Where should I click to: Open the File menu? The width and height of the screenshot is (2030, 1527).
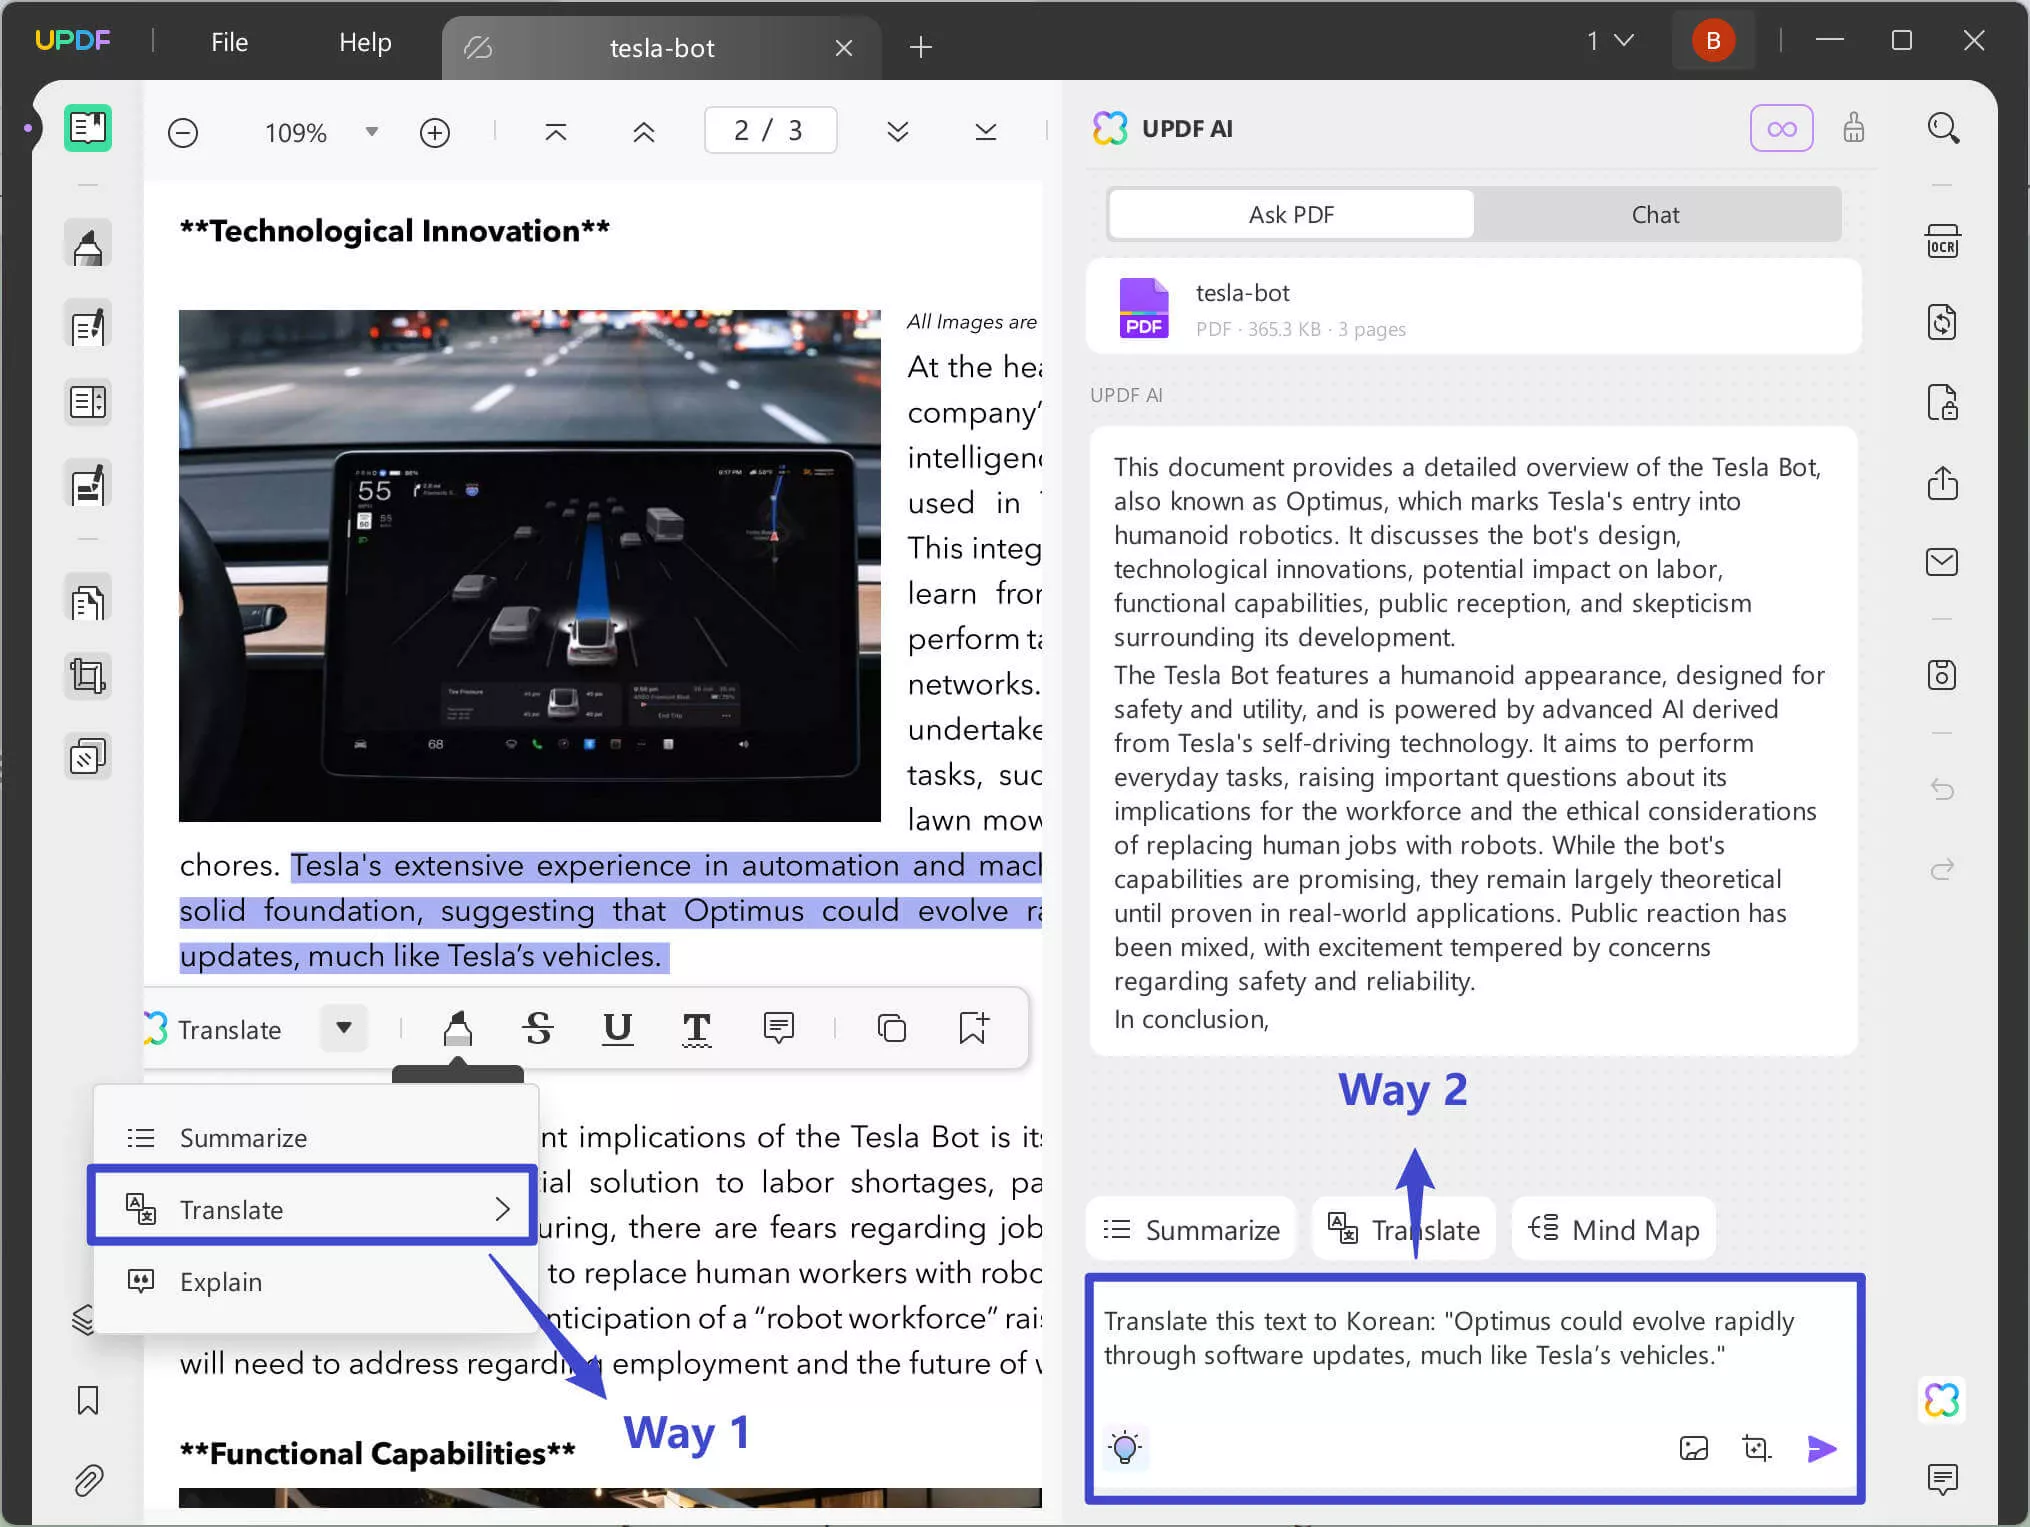click(230, 42)
